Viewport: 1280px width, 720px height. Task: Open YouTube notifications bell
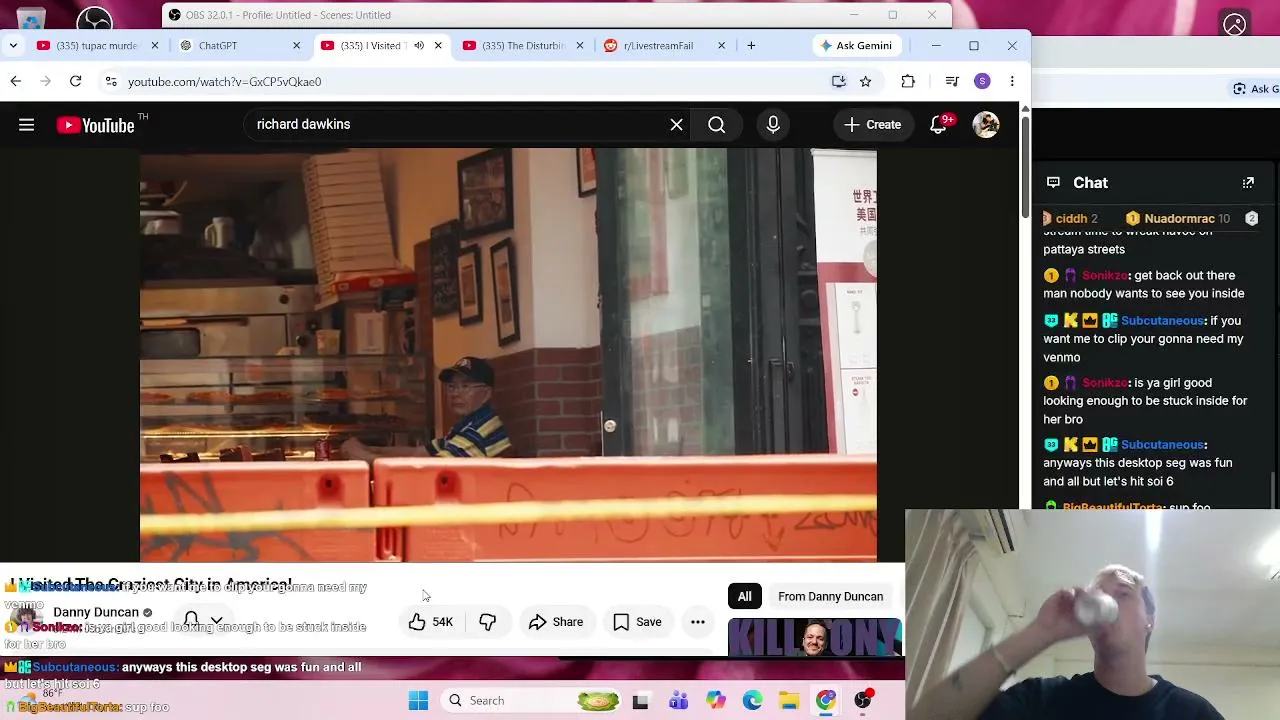point(939,125)
